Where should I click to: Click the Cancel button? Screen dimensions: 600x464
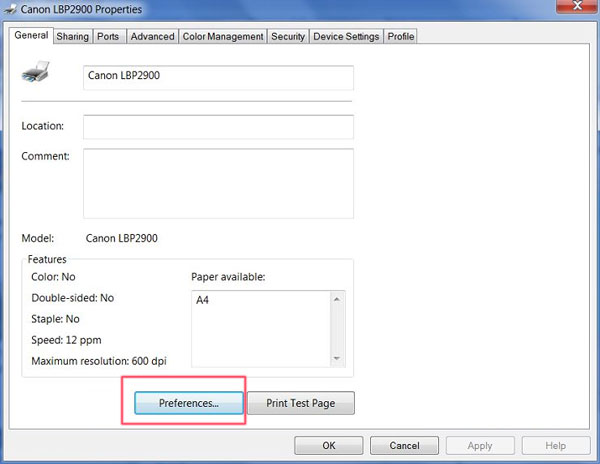tap(404, 446)
